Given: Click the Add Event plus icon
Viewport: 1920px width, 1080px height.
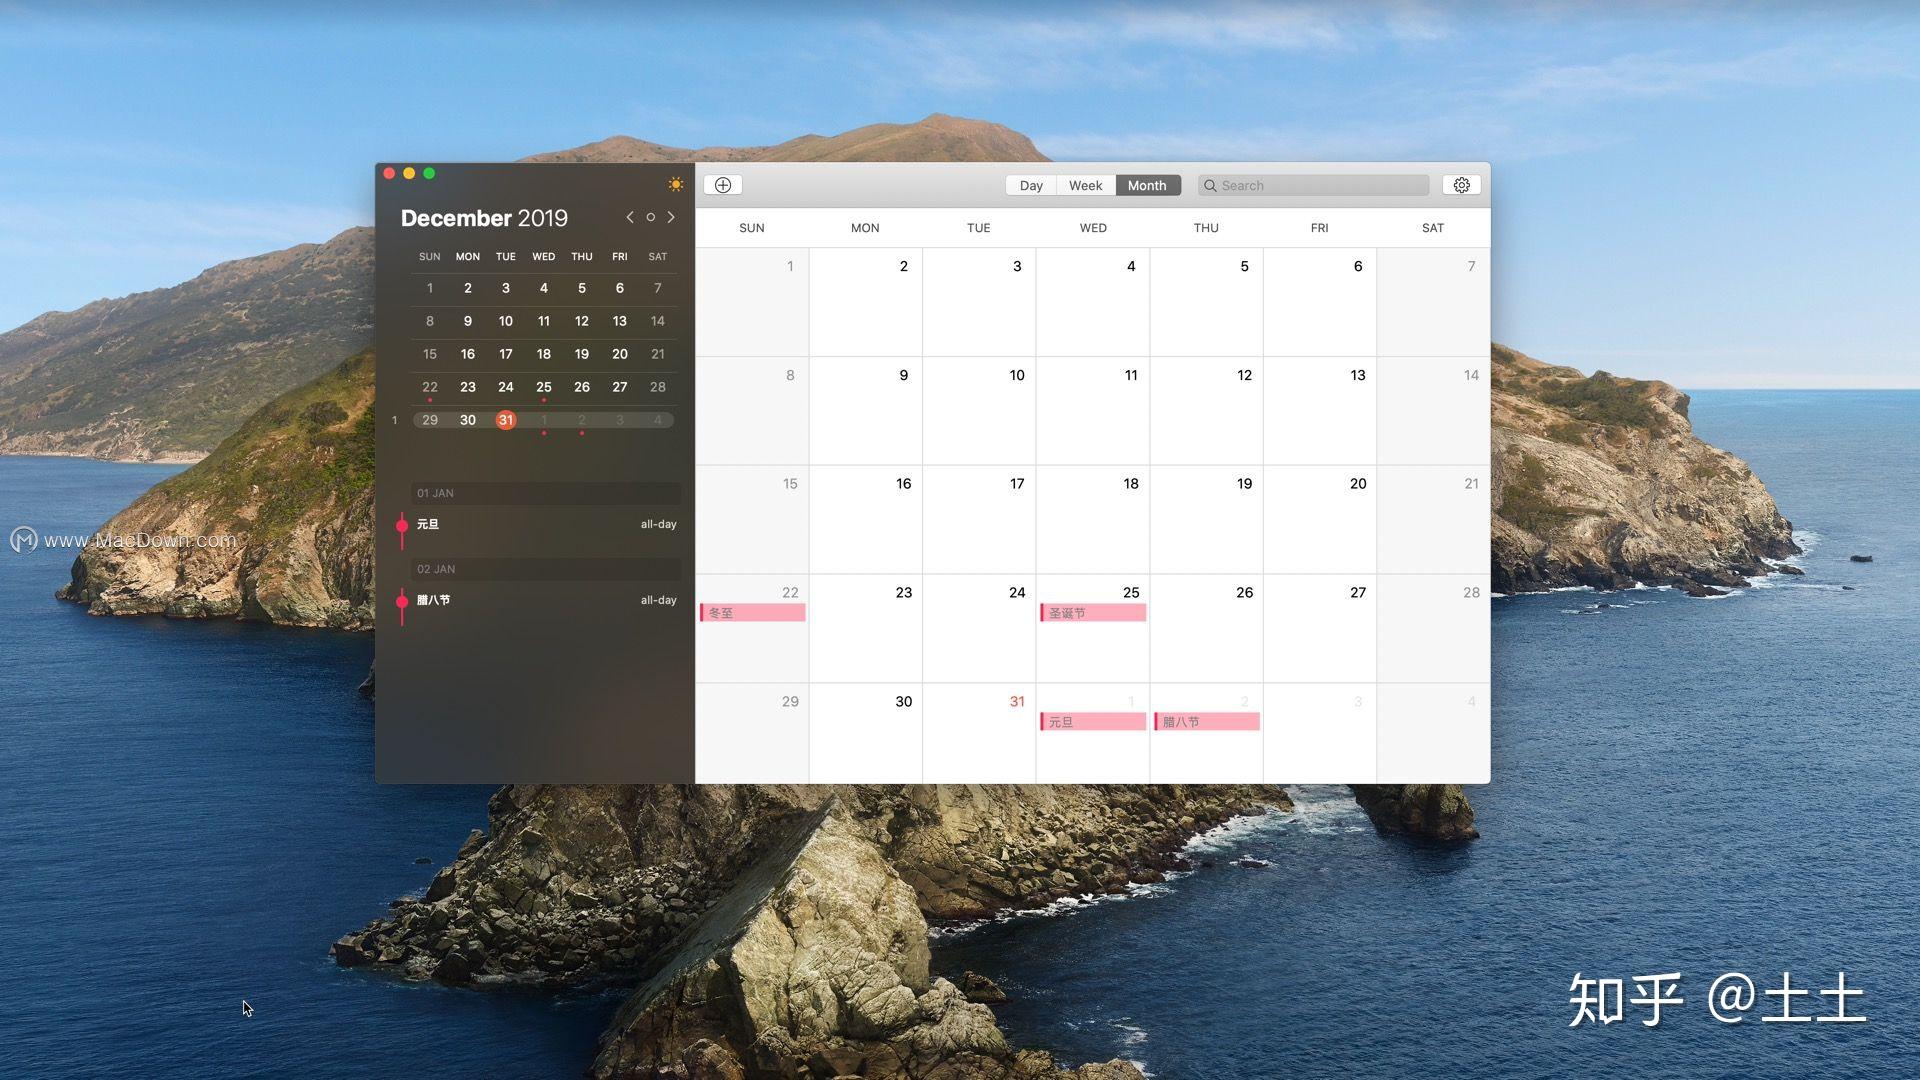Looking at the screenshot, I should click(724, 185).
